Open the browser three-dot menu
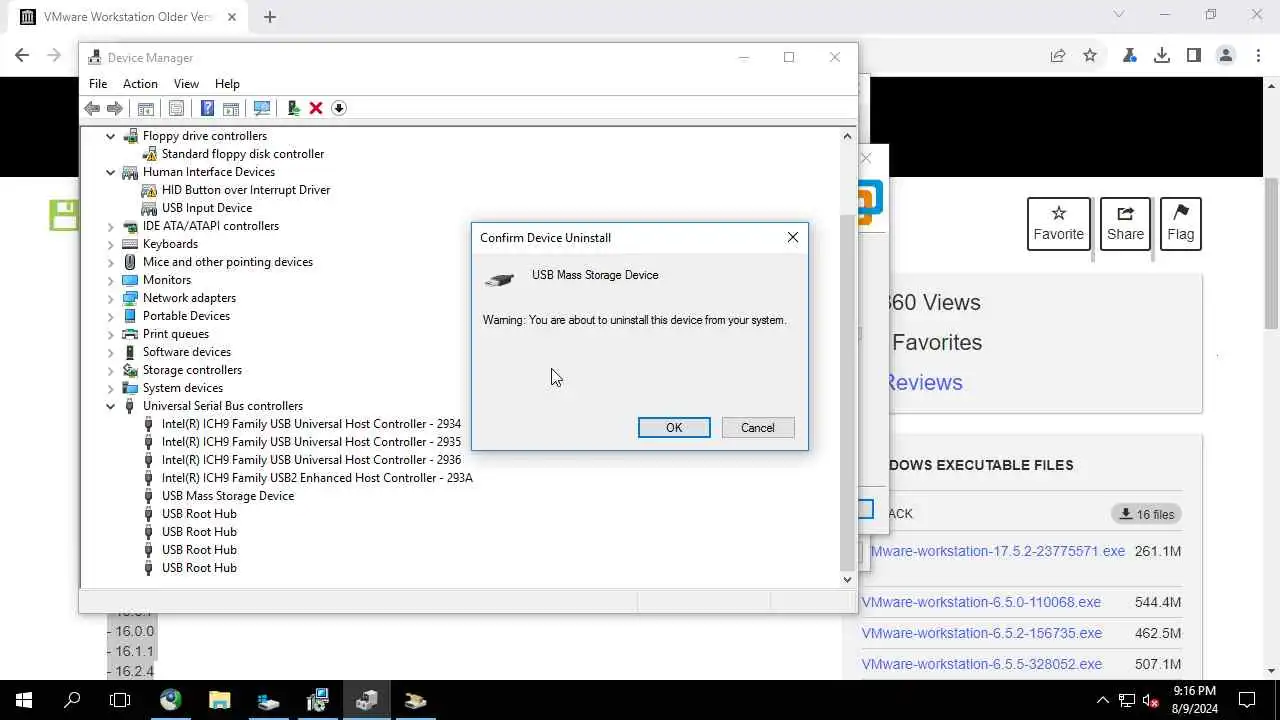This screenshot has height=720, width=1280. click(1258, 56)
